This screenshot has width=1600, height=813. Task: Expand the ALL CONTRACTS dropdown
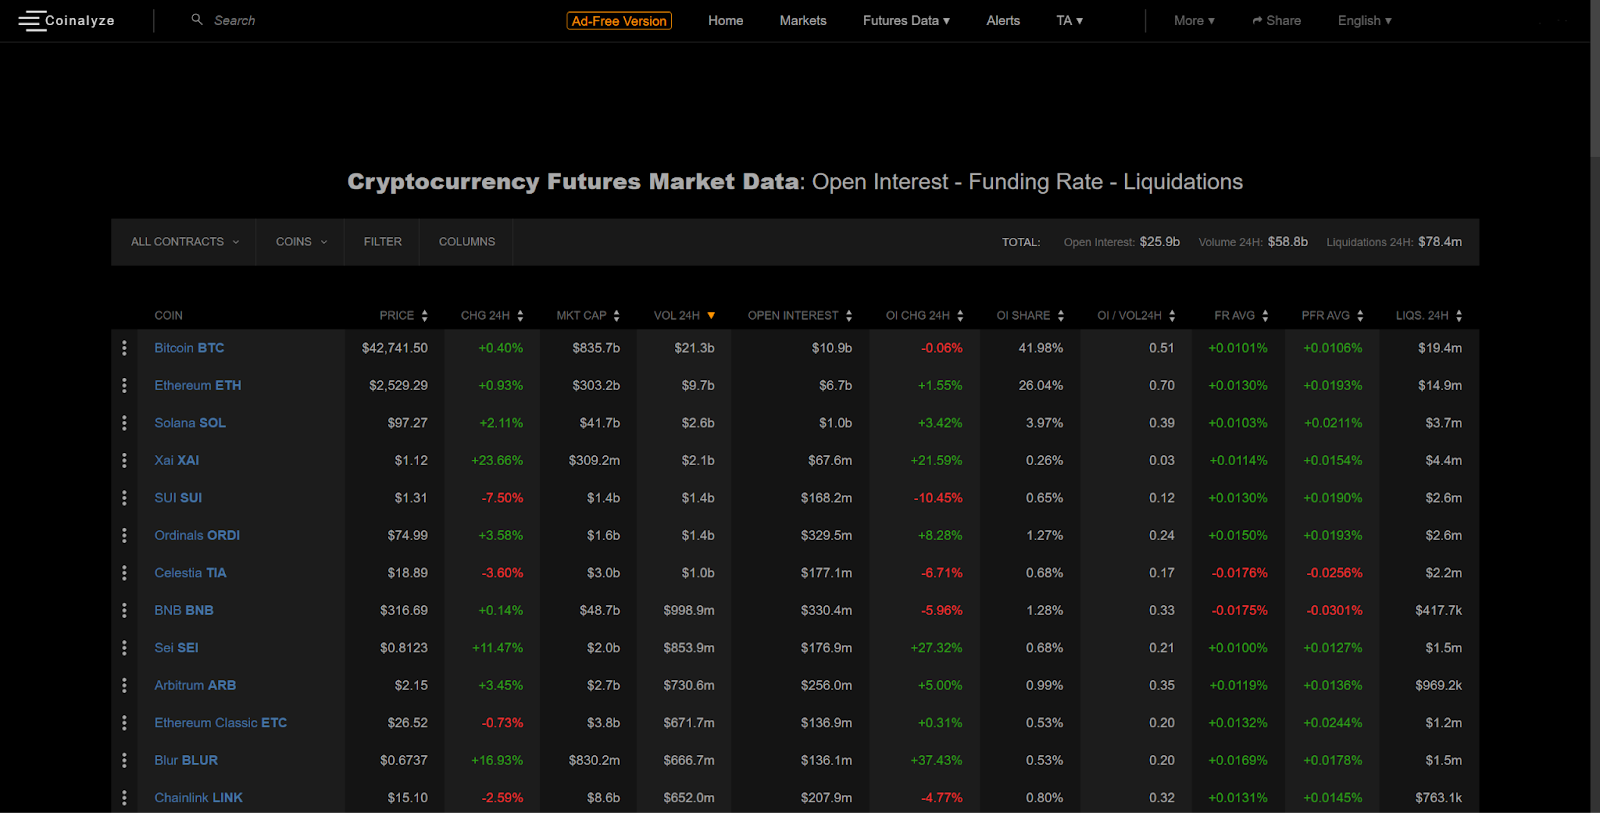point(184,242)
